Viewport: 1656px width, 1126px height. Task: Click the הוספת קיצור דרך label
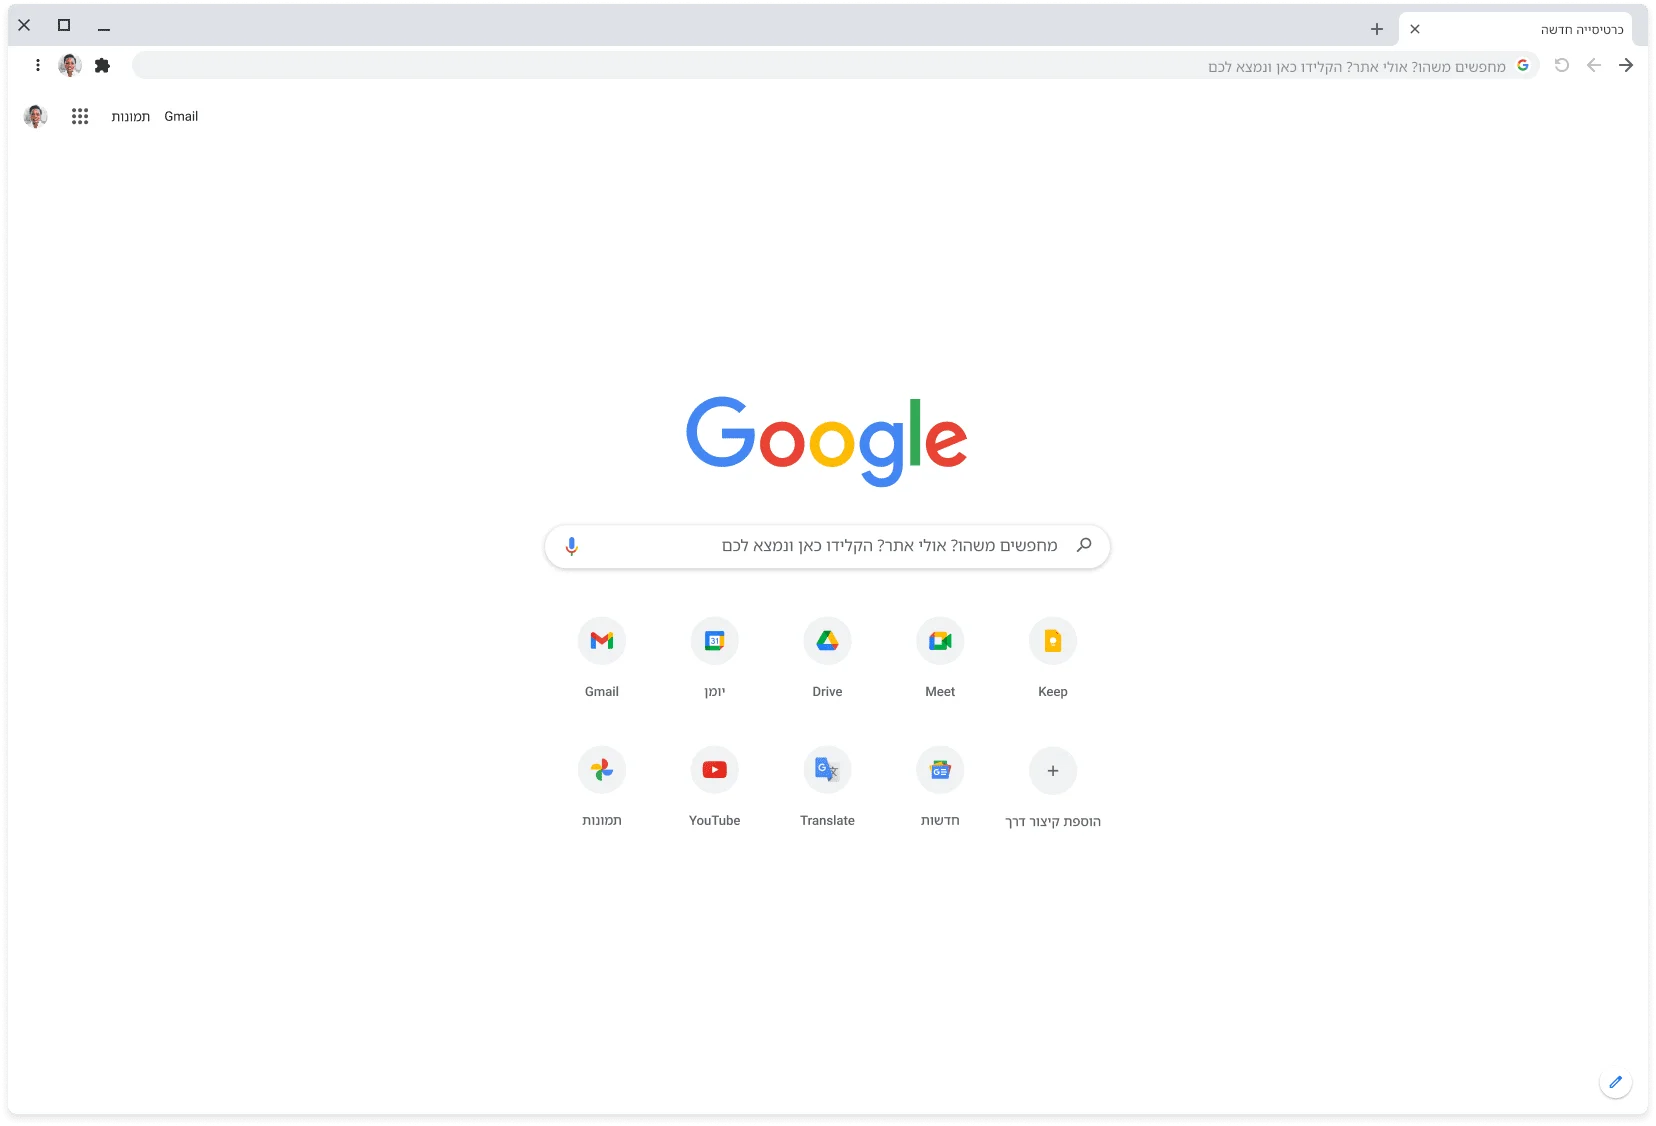1053,821
